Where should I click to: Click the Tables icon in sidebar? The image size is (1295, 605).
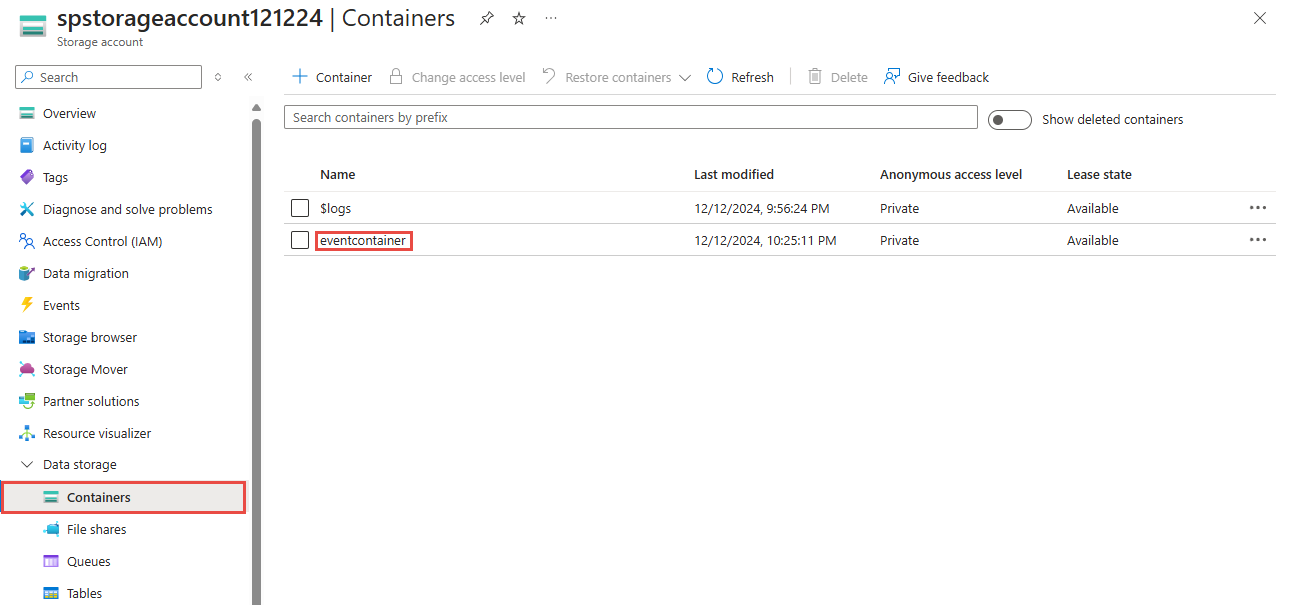coord(51,593)
